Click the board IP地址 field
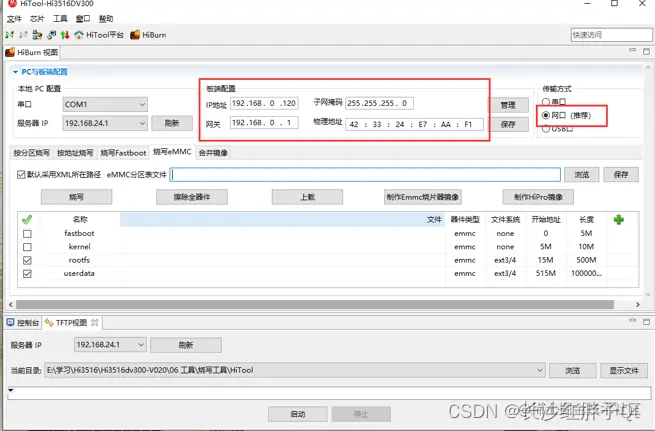Image resolution: width=655 pixels, height=431 pixels. [x=264, y=103]
